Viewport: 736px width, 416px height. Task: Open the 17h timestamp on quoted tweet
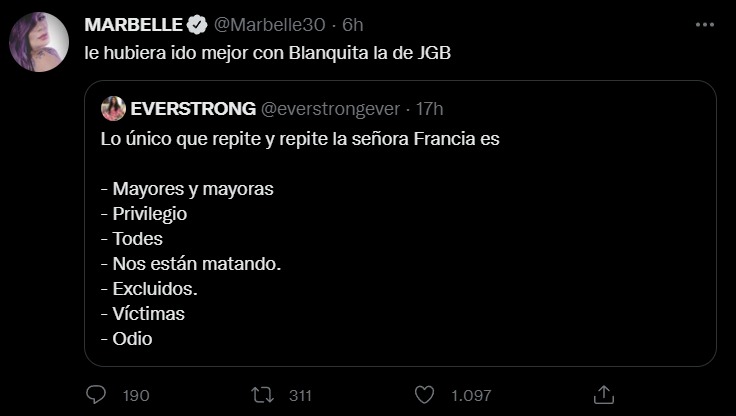(x=429, y=108)
